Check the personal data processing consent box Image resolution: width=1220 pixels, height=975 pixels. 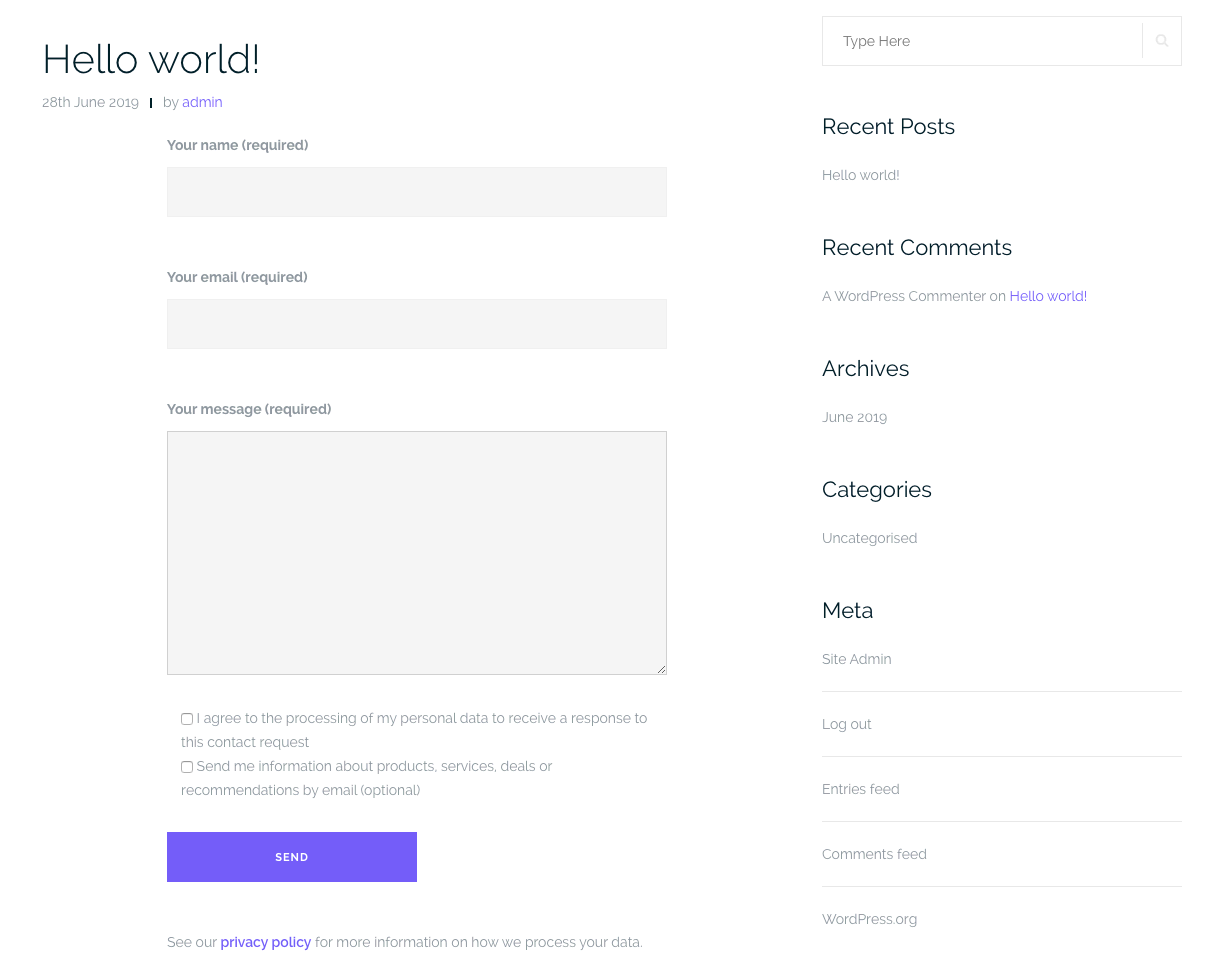[x=186, y=718]
